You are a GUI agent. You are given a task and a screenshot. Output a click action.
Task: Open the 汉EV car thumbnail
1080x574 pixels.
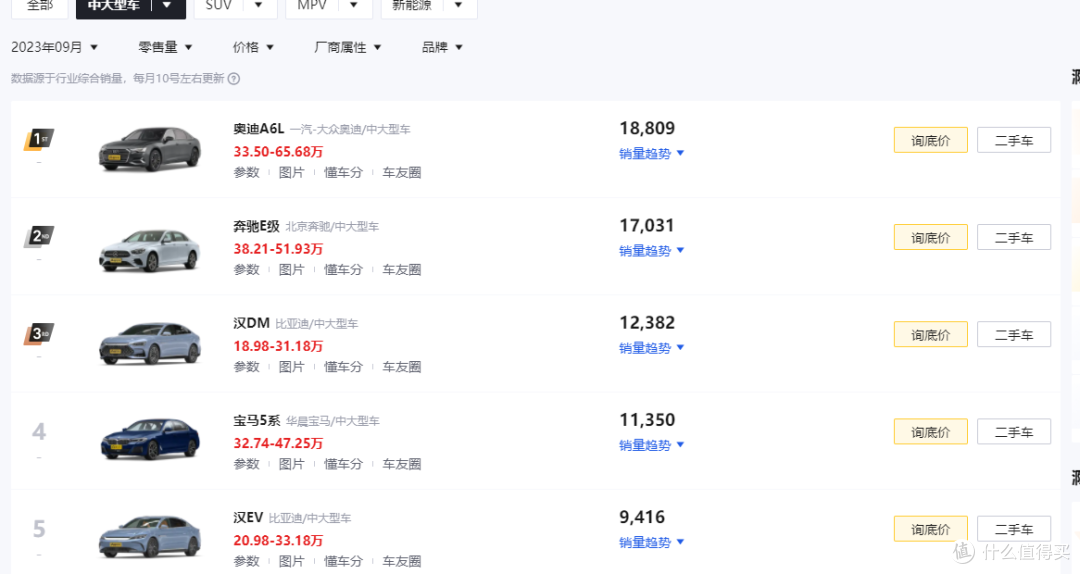click(x=150, y=536)
